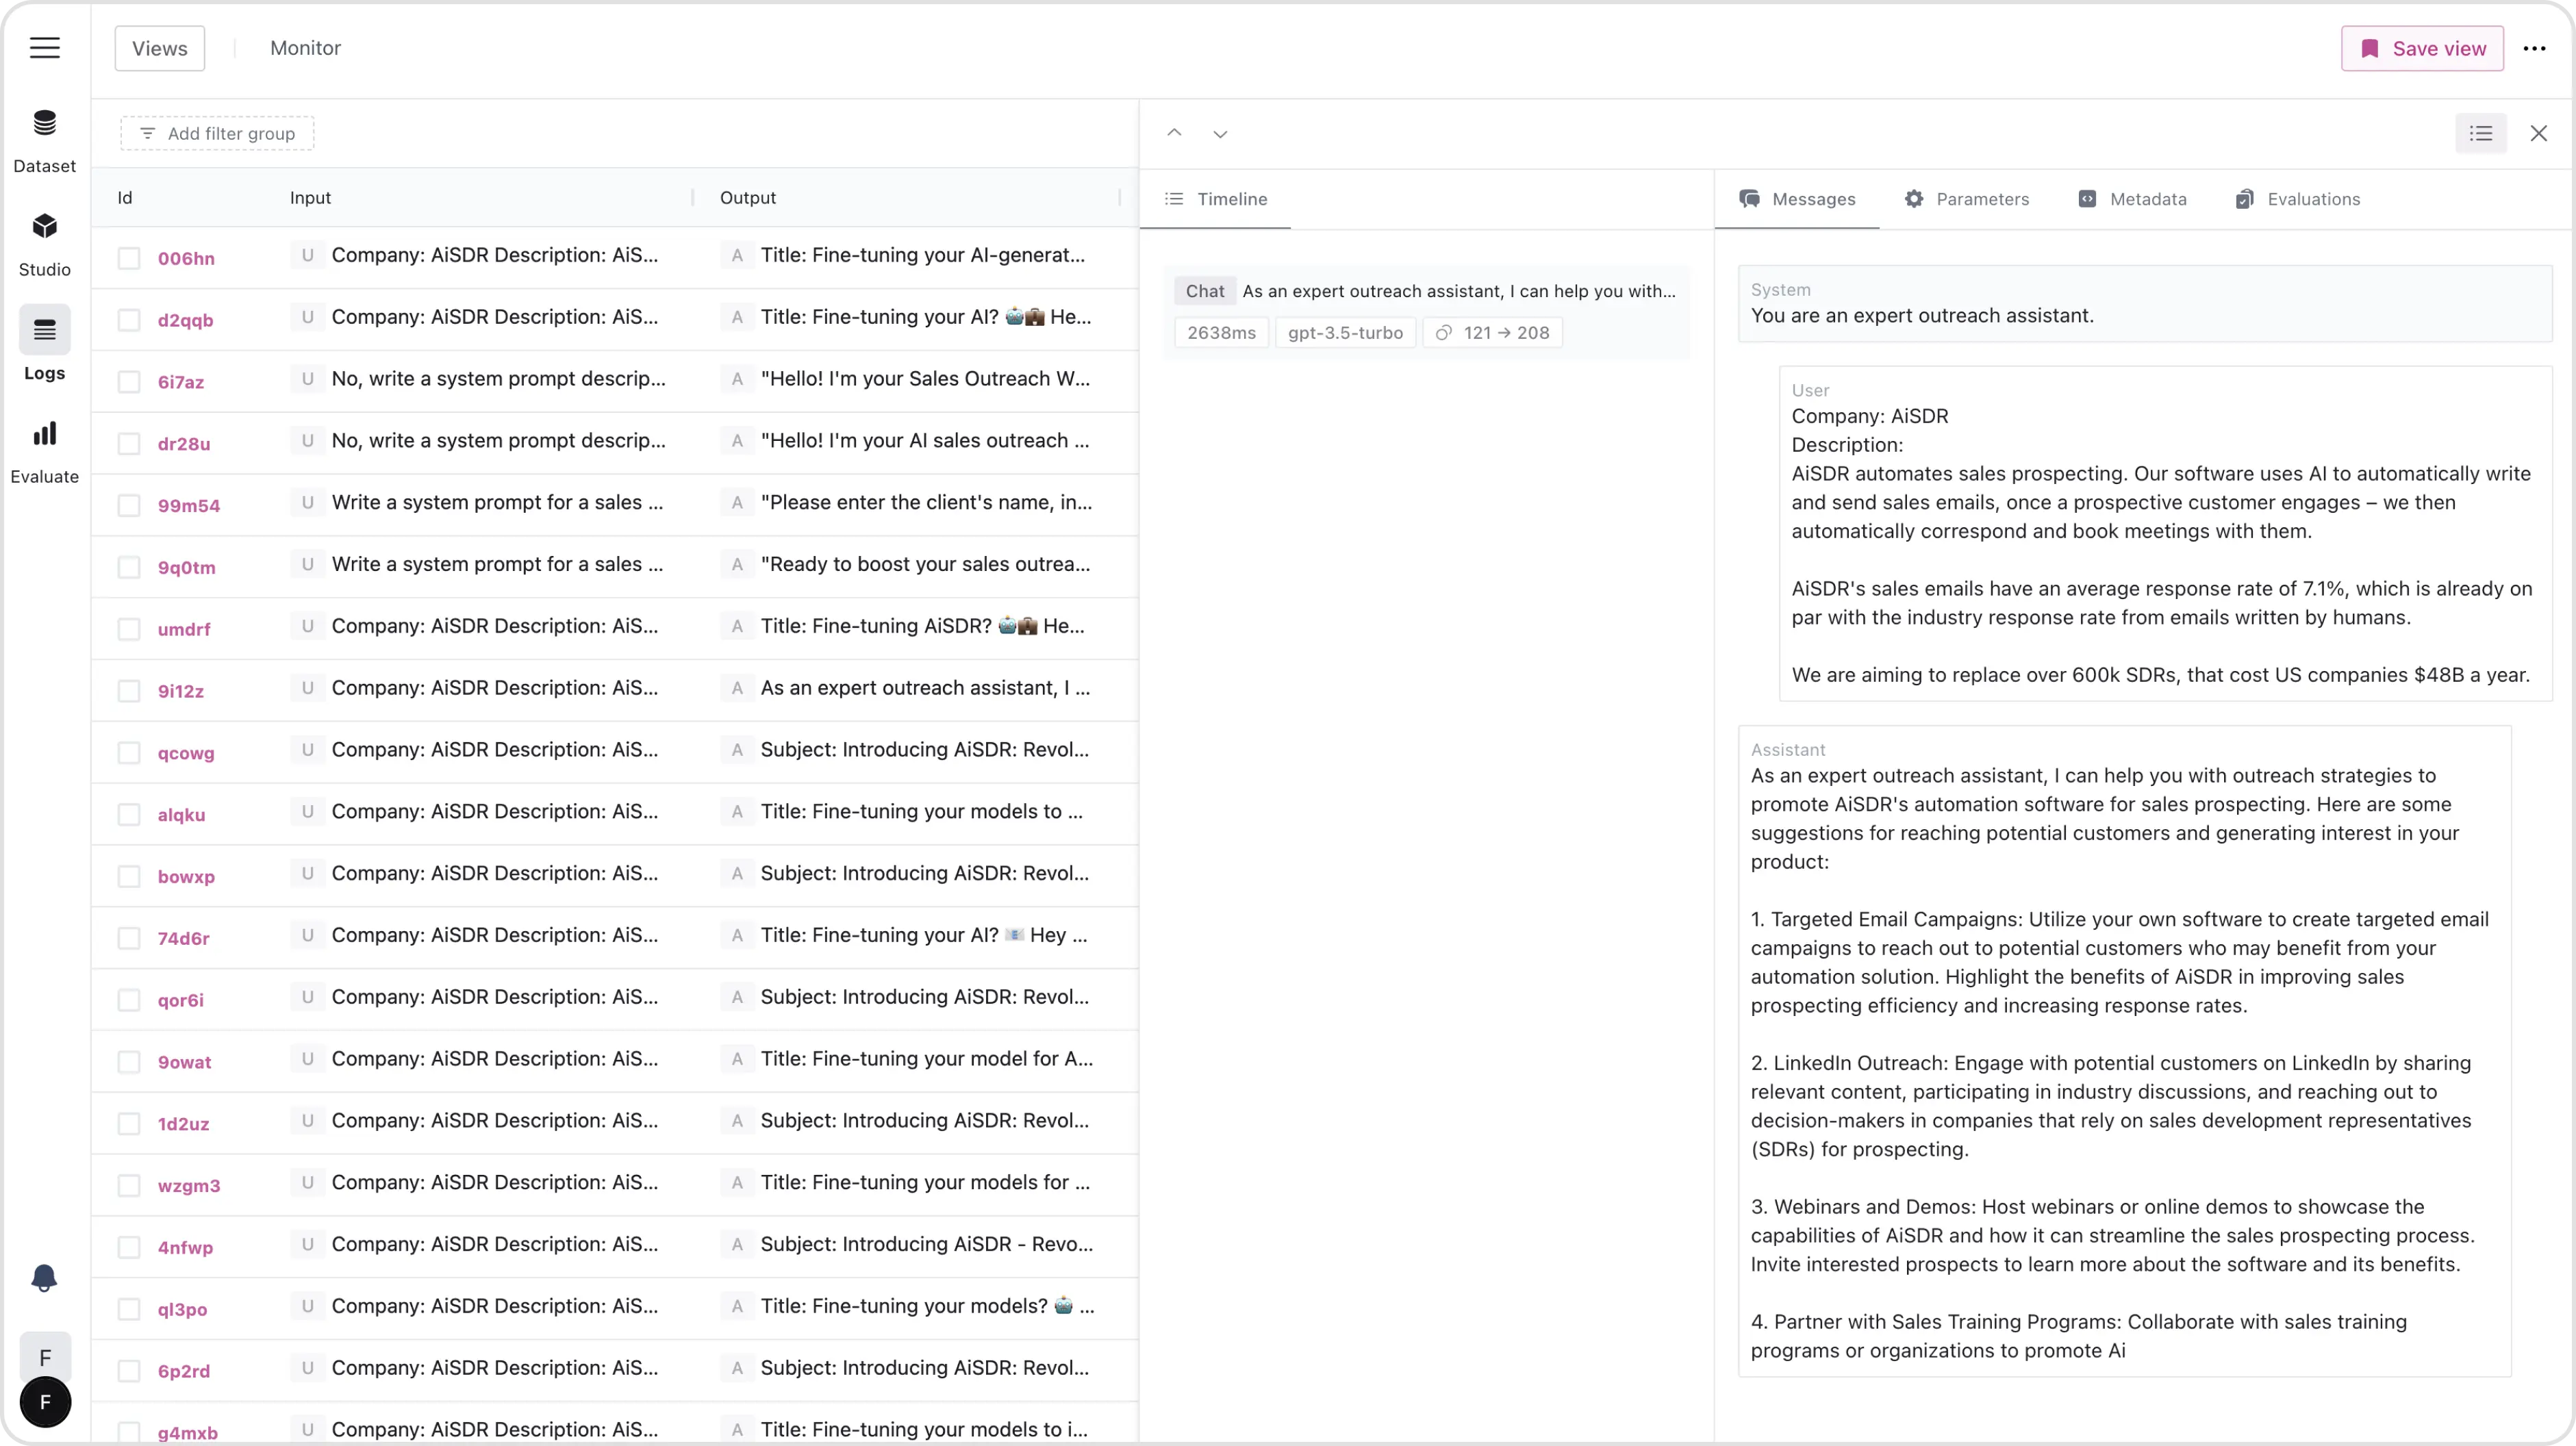Go to next log with down chevron
The width and height of the screenshot is (2576, 1446).
coord(1220,133)
